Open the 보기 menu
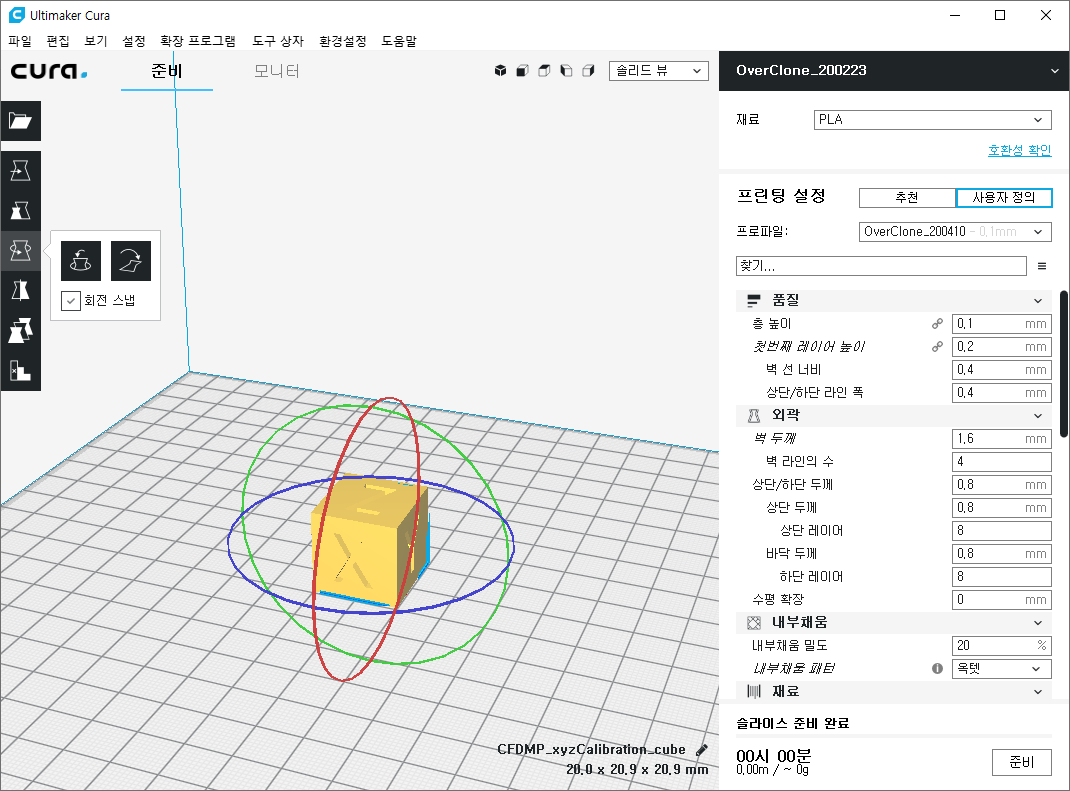The image size is (1070, 791). coord(96,41)
